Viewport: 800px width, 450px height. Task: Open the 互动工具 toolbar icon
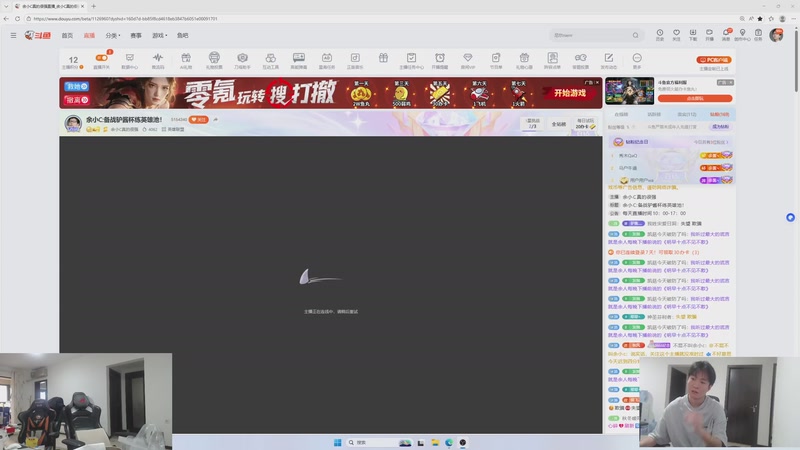[x=270, y=60]
